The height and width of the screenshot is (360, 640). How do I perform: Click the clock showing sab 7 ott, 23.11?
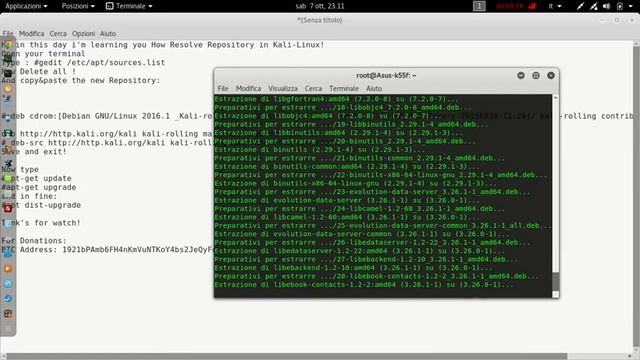click(x=320, y=6)
